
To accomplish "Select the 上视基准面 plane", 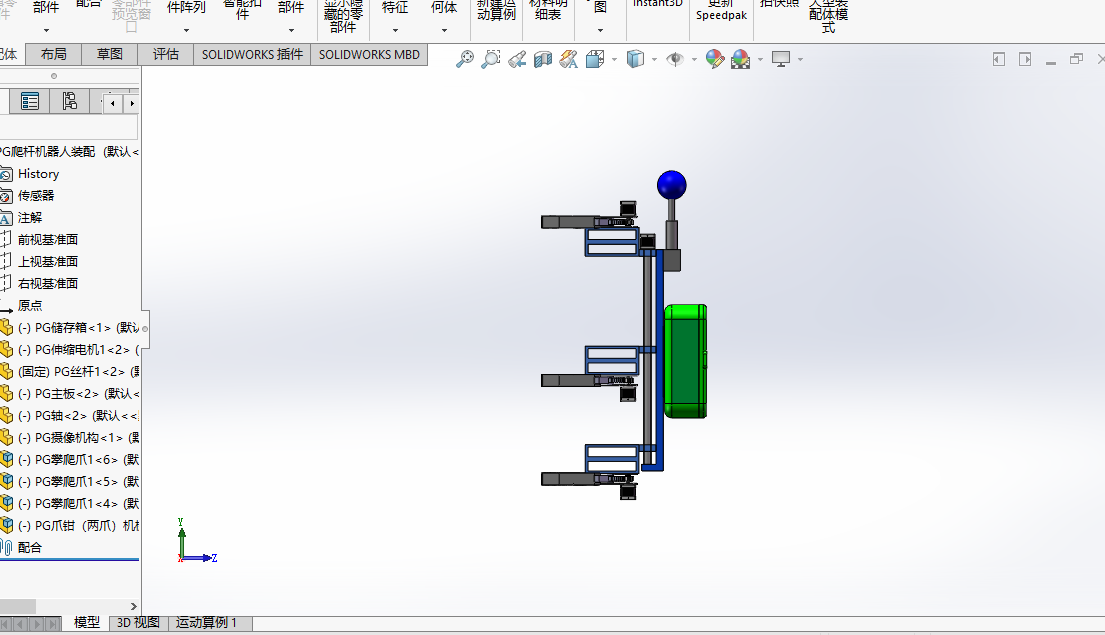I will click(x=48, y=261).
